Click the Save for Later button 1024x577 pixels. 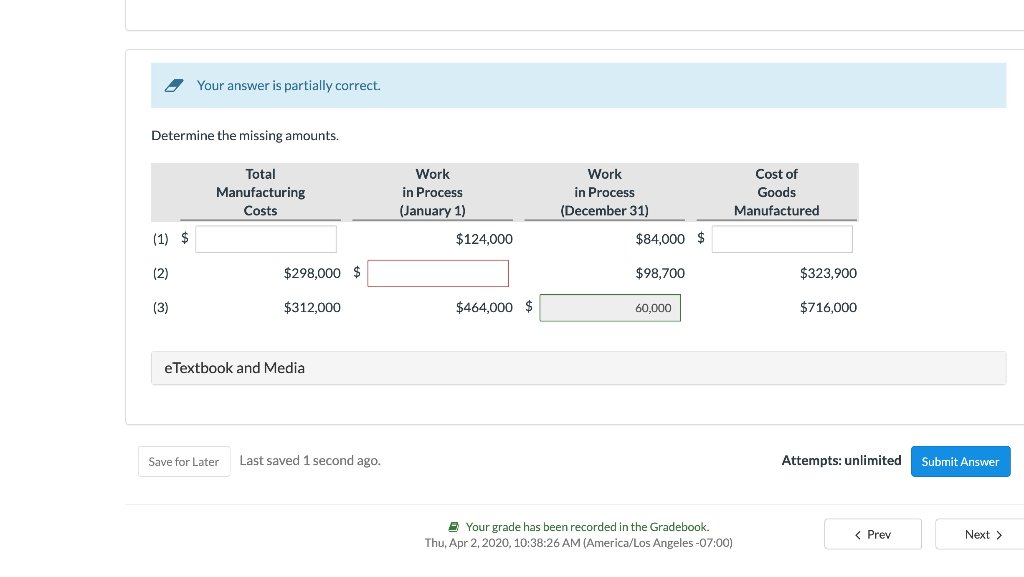pos(184,461)
